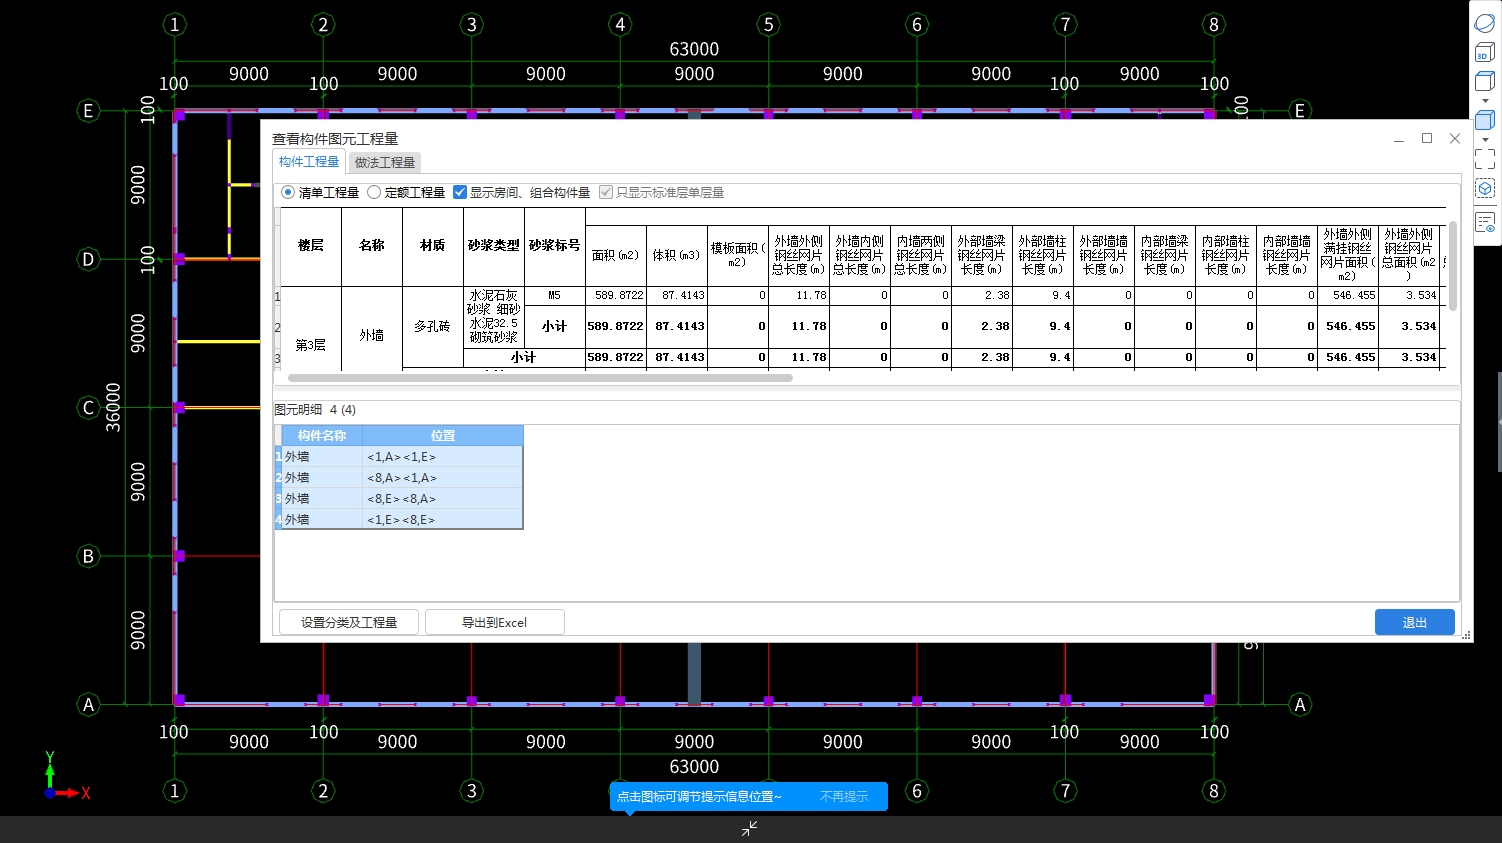Click the dashed-frame cube local 3D icon
The height and width of the screenshot is (843, 1502).
[1485, 188]
